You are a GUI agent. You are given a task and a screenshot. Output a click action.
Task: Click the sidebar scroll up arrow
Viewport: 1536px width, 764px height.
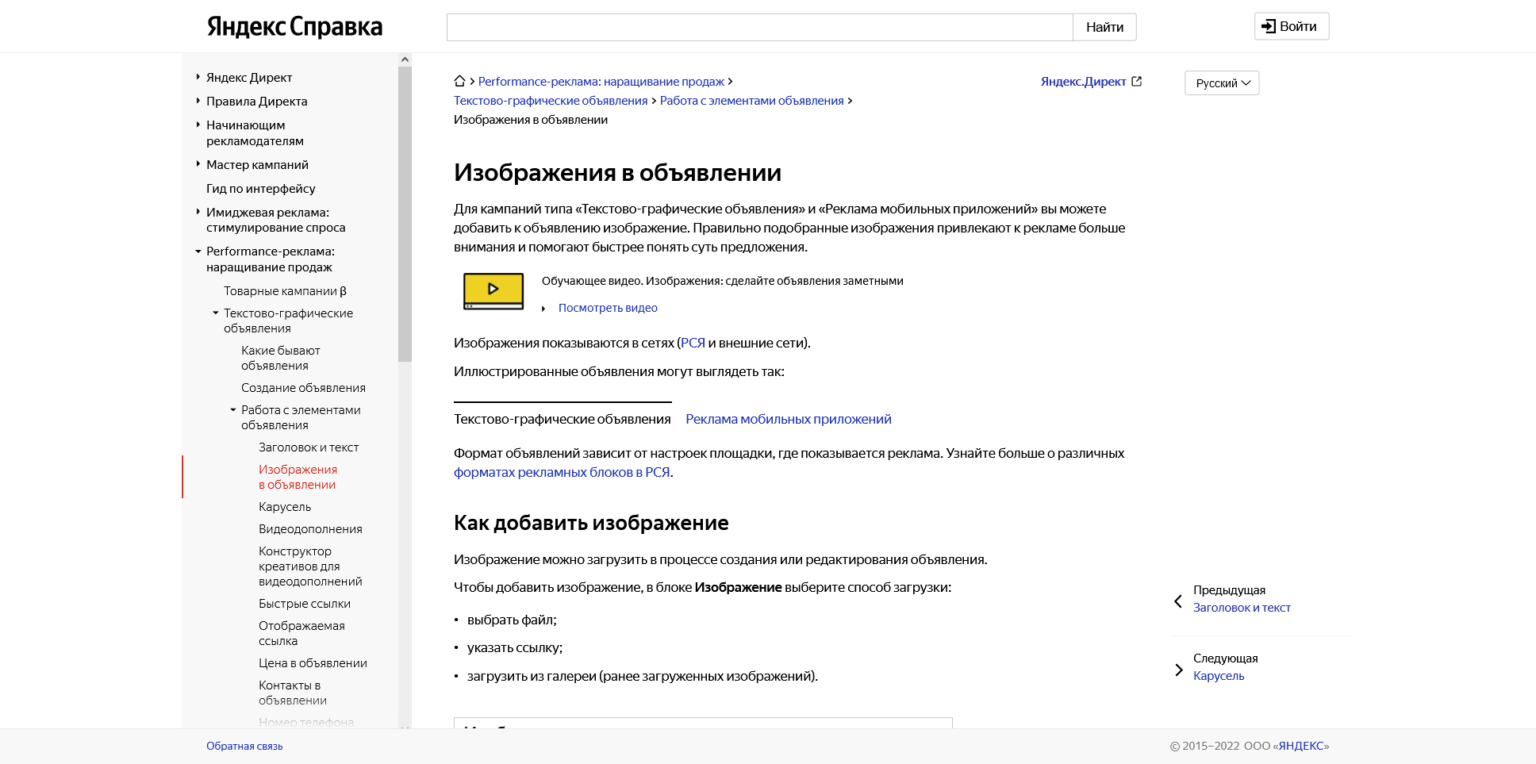405,59
